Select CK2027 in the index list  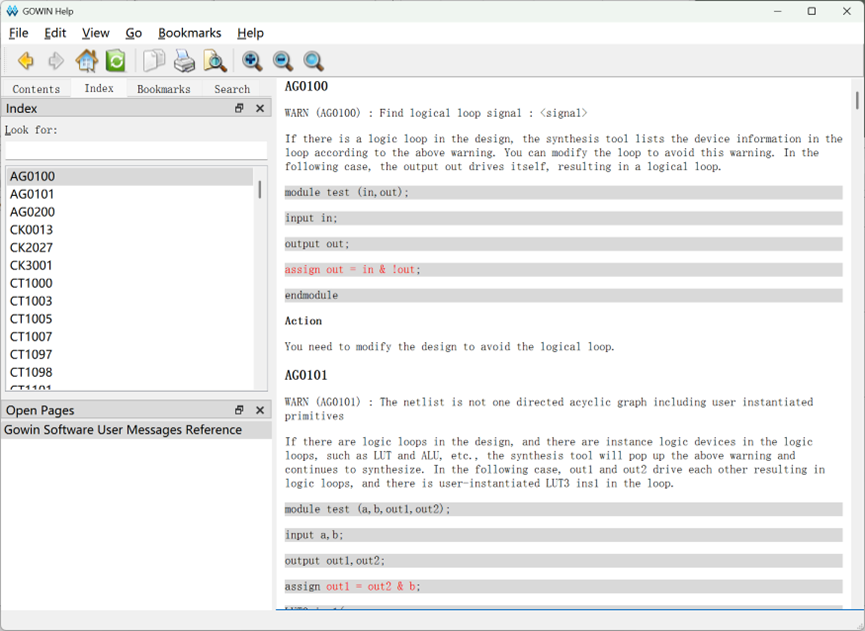(130, 248)
